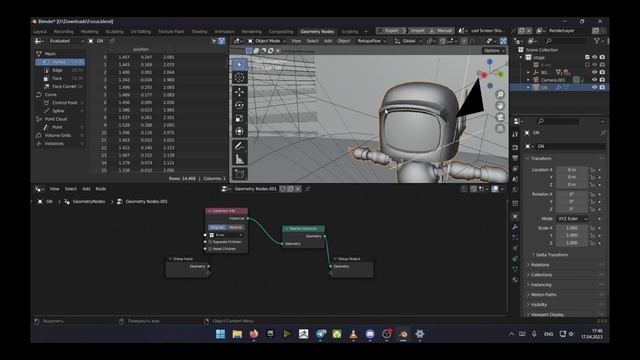
Task: Click the green Y axis on navigation gizmo
Action: click(x=500, y=74)
